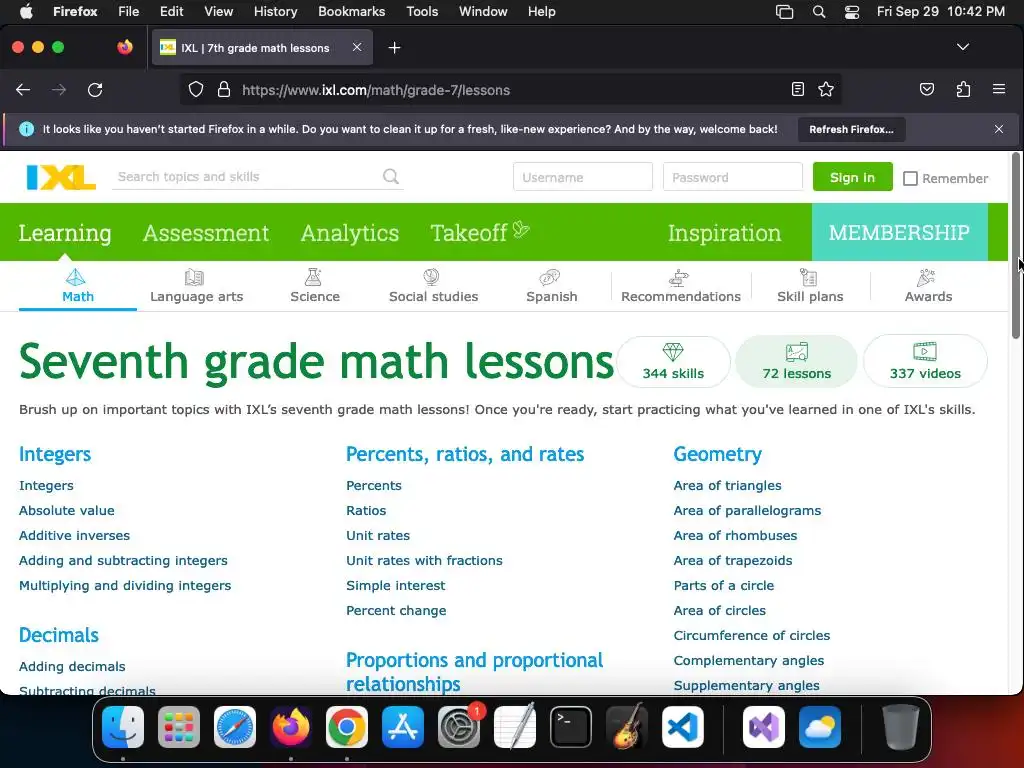Click the Firefox address bar URL
1024x768 pixels.
(x=376, y=90)
